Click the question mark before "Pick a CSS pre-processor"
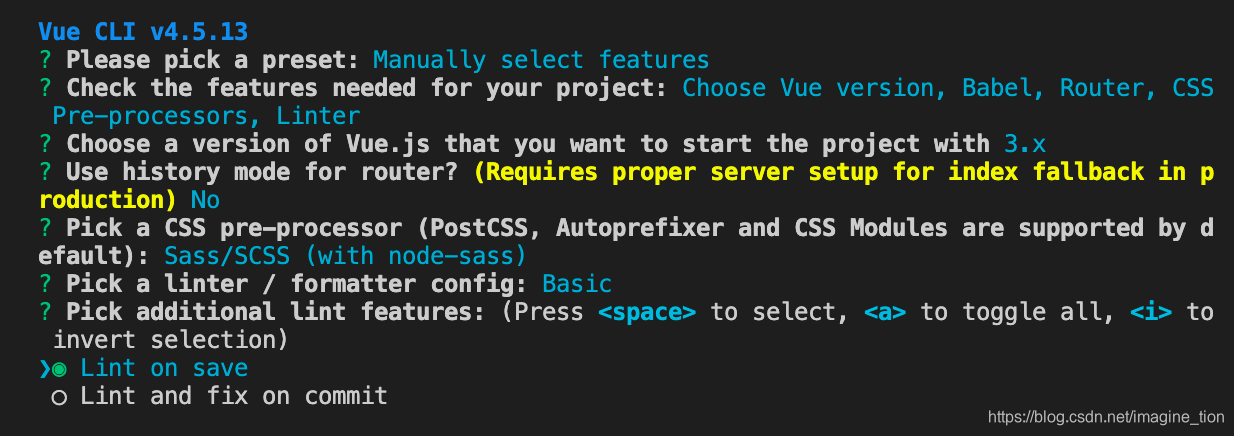Viewport: 1234px width, 436px height. coord(45,228)
